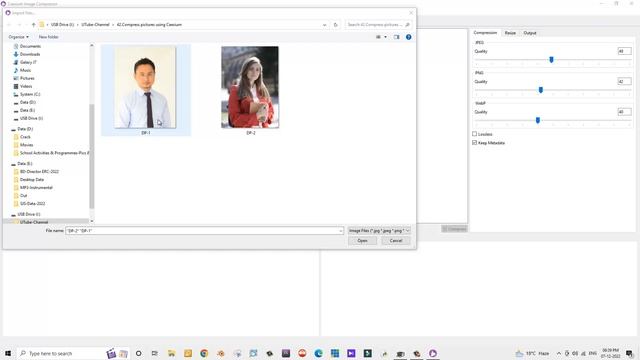Click the WebP Quality value box

coord(624,111)
